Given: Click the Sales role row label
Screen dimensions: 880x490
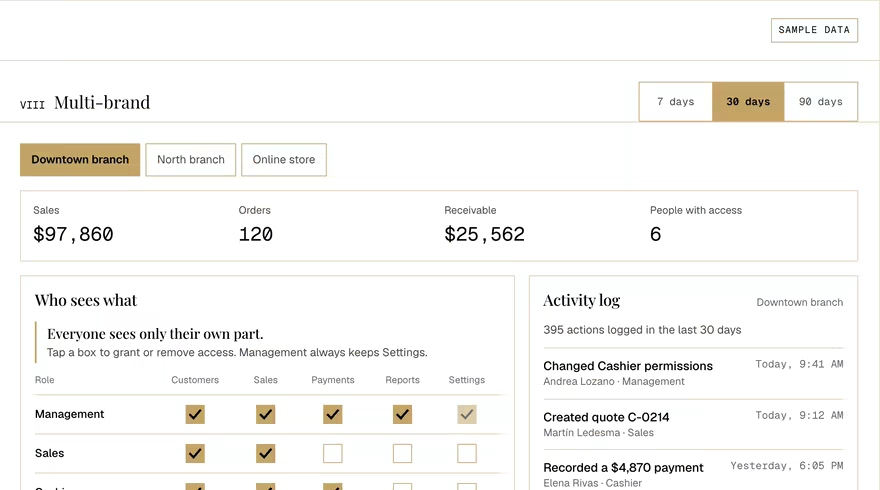Looking at the screenshot, I should pyautogui.click(x=49, y=454).
